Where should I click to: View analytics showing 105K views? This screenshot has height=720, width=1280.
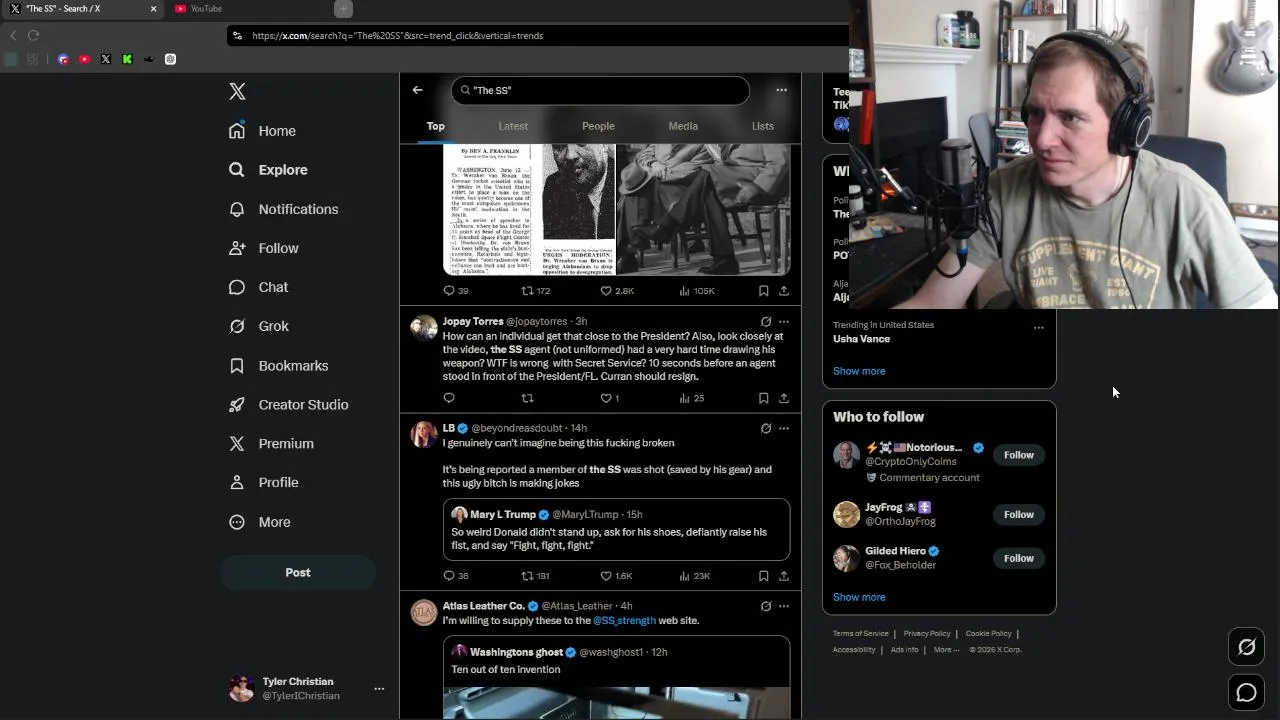click(697, 291)
